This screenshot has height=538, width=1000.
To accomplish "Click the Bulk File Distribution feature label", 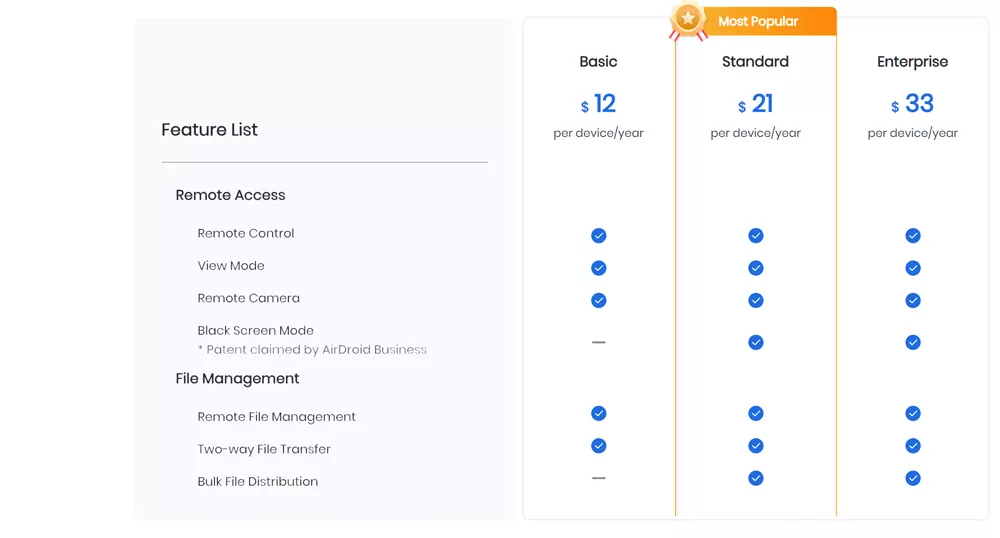I will 258,482.
